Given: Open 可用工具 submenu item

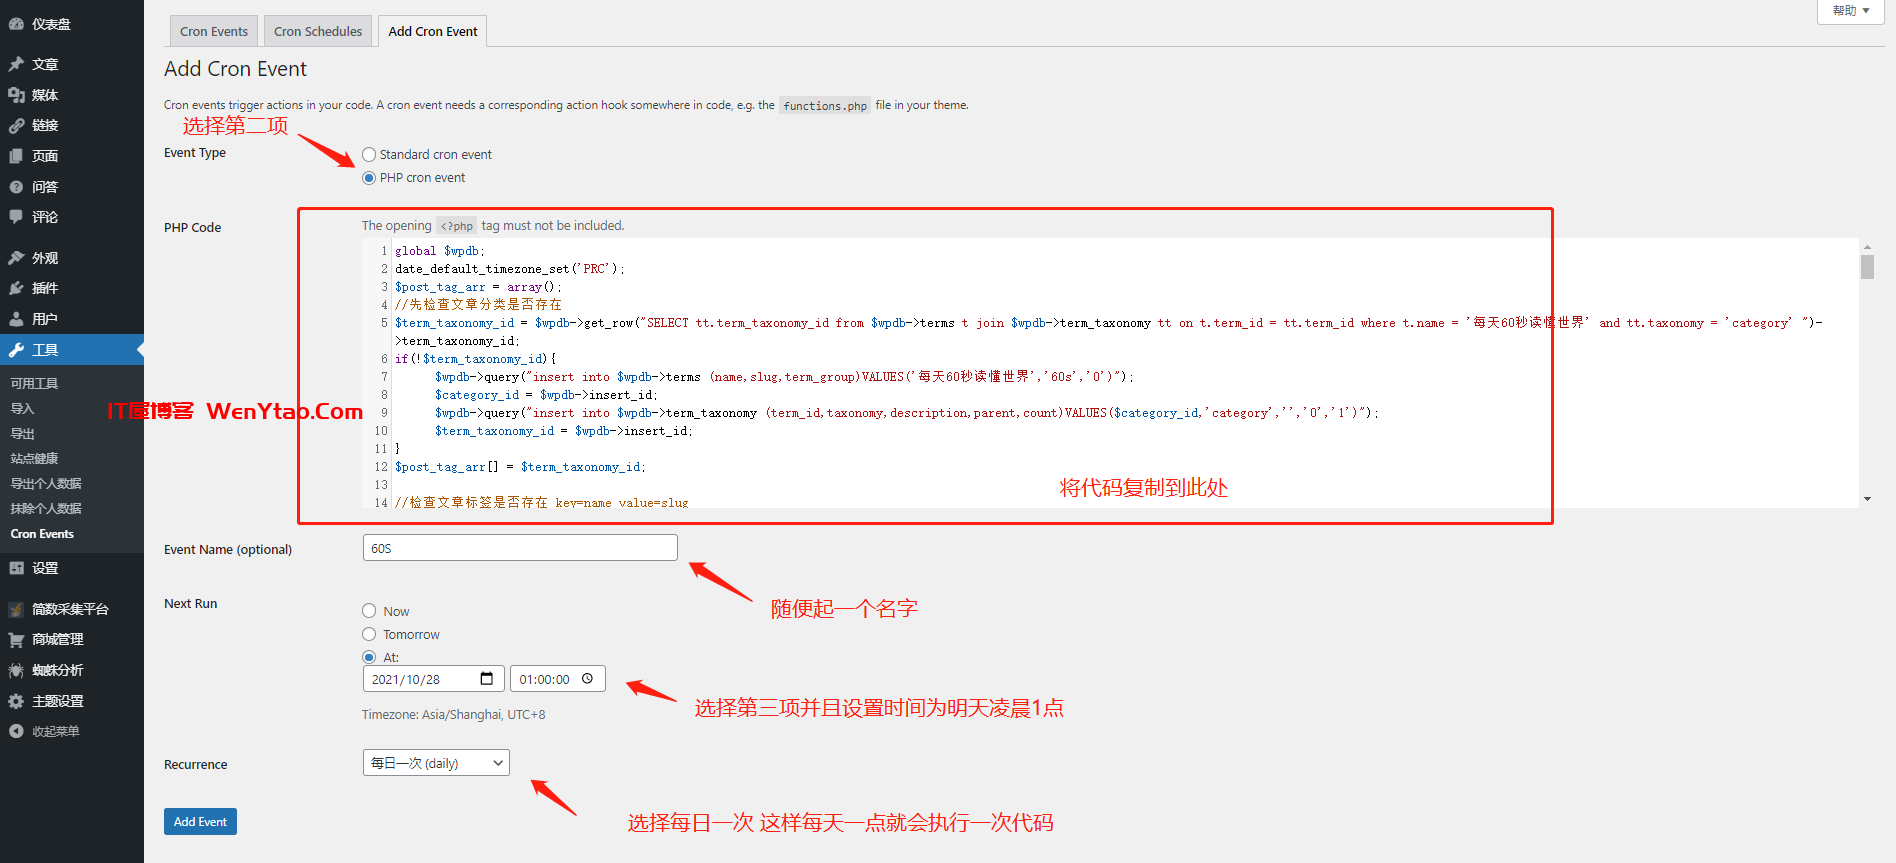Looking at the screenshot, I should (34, 384).
